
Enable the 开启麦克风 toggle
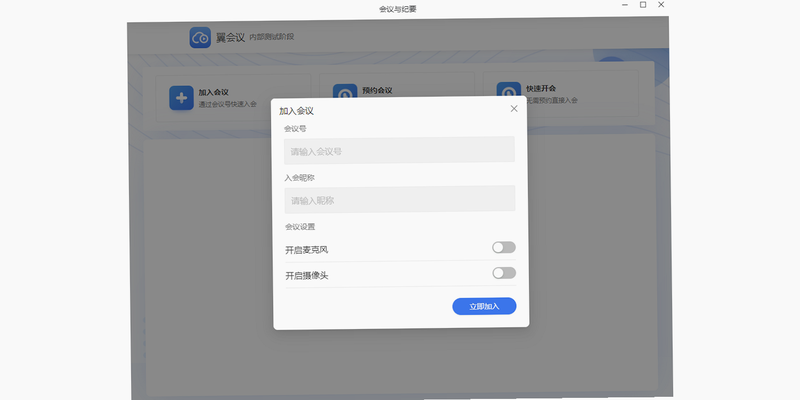[504, 247]
